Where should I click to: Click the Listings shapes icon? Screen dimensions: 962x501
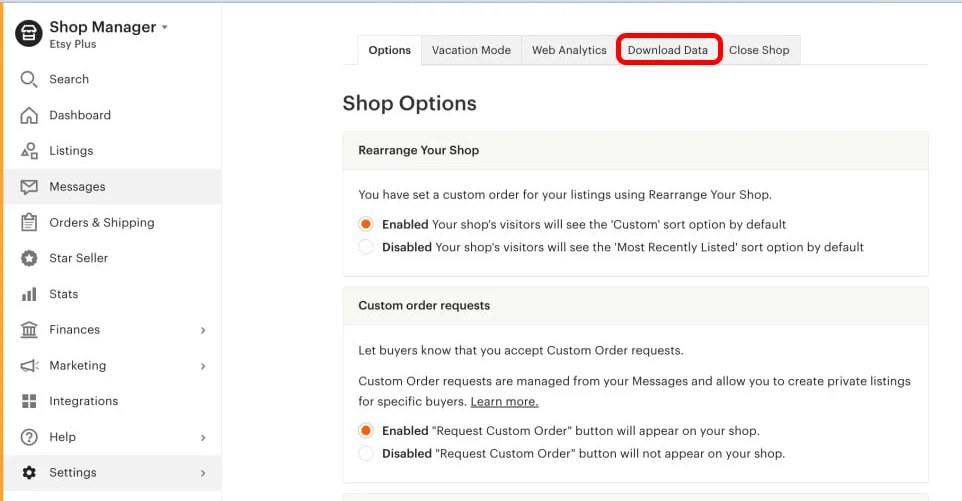click(x=29, y=151)
